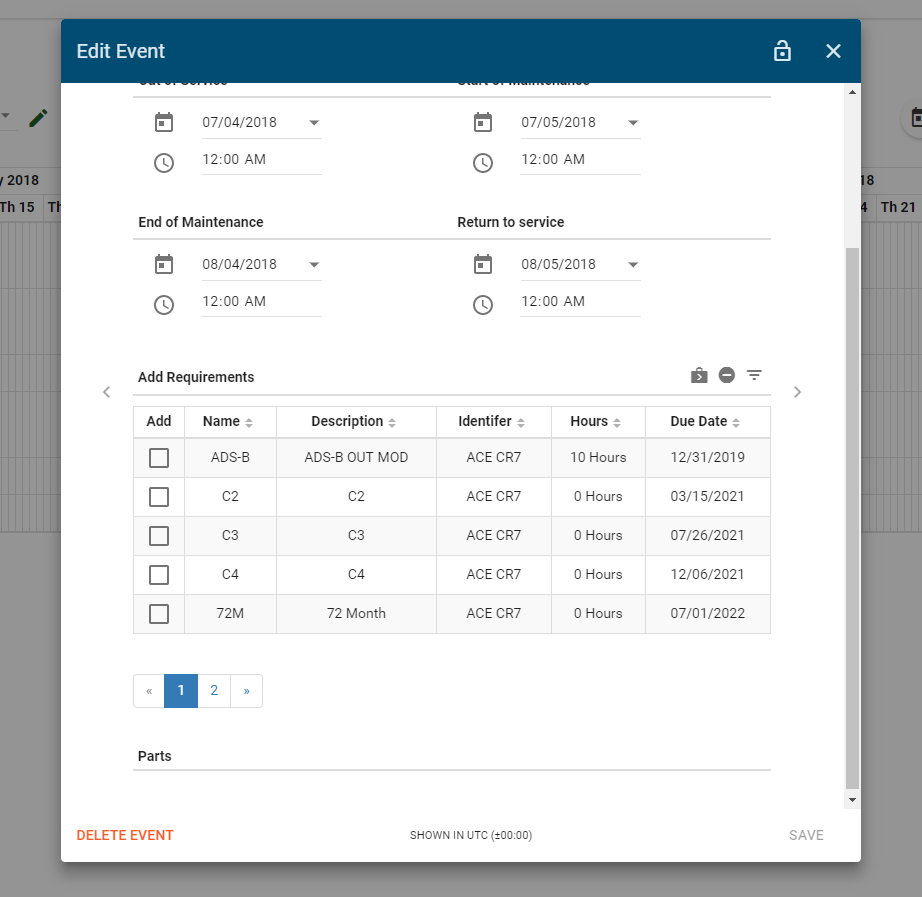922x897 pixels.
Task: Click the SAVE button
Action: click(x=806, y=835)
